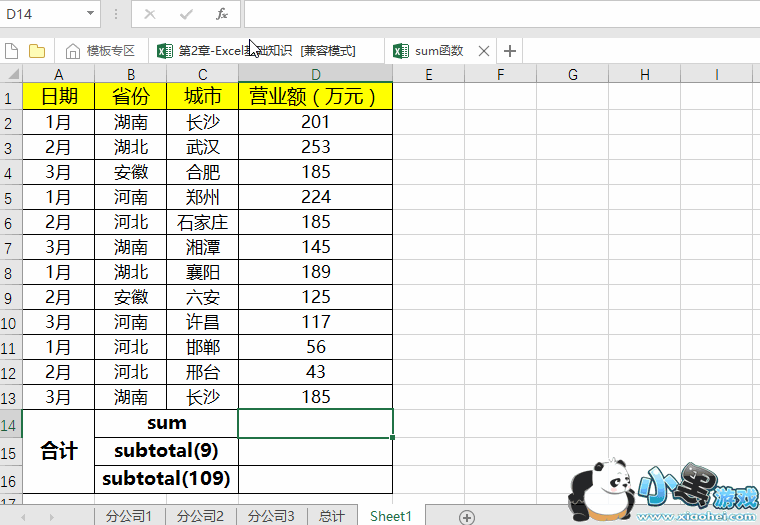760x525 pixels.
Task: Select the cell with value 125
Action: click(316, 297)
